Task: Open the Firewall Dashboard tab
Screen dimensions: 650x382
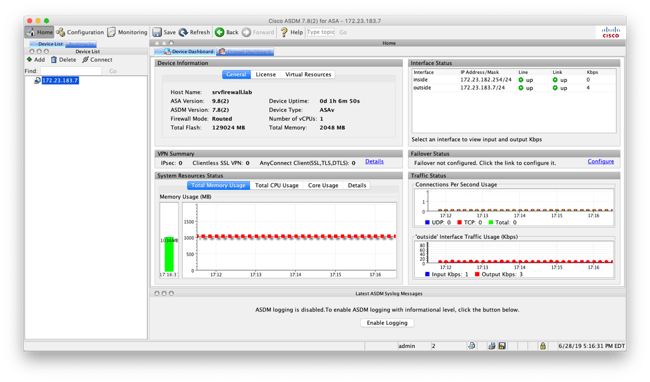Action: [245, 52]
